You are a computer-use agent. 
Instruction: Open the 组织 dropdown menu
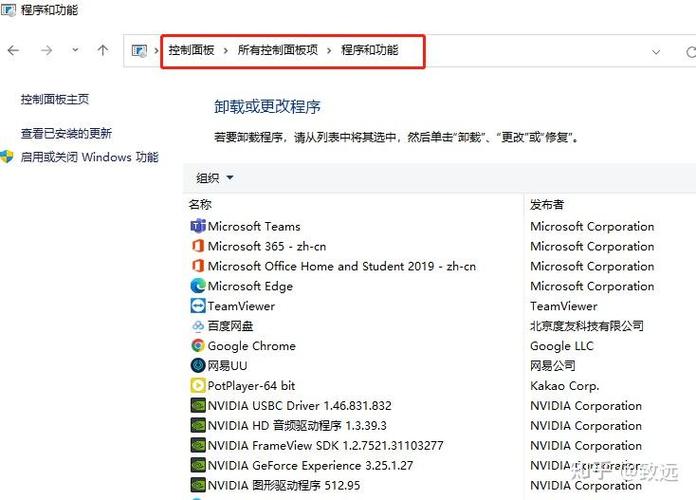tap(215, 178)
